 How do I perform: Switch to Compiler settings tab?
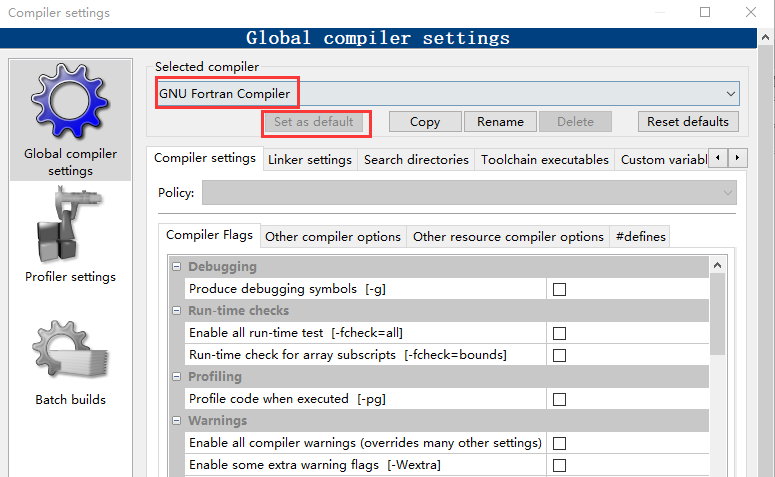coord(205,158)
